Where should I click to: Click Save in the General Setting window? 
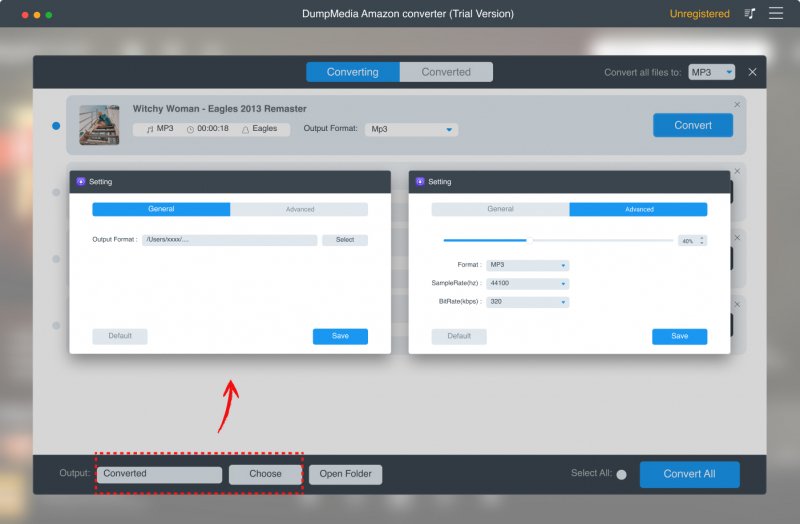[340, 336]
